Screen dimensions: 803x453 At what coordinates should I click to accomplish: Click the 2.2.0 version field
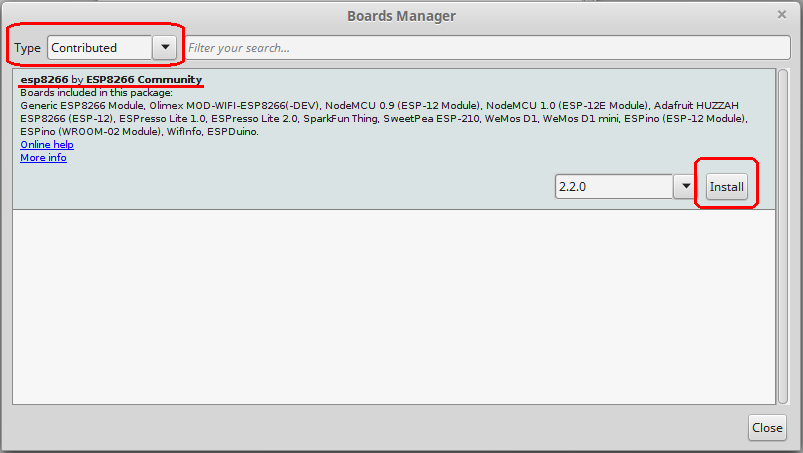click(x=614, y=186)
